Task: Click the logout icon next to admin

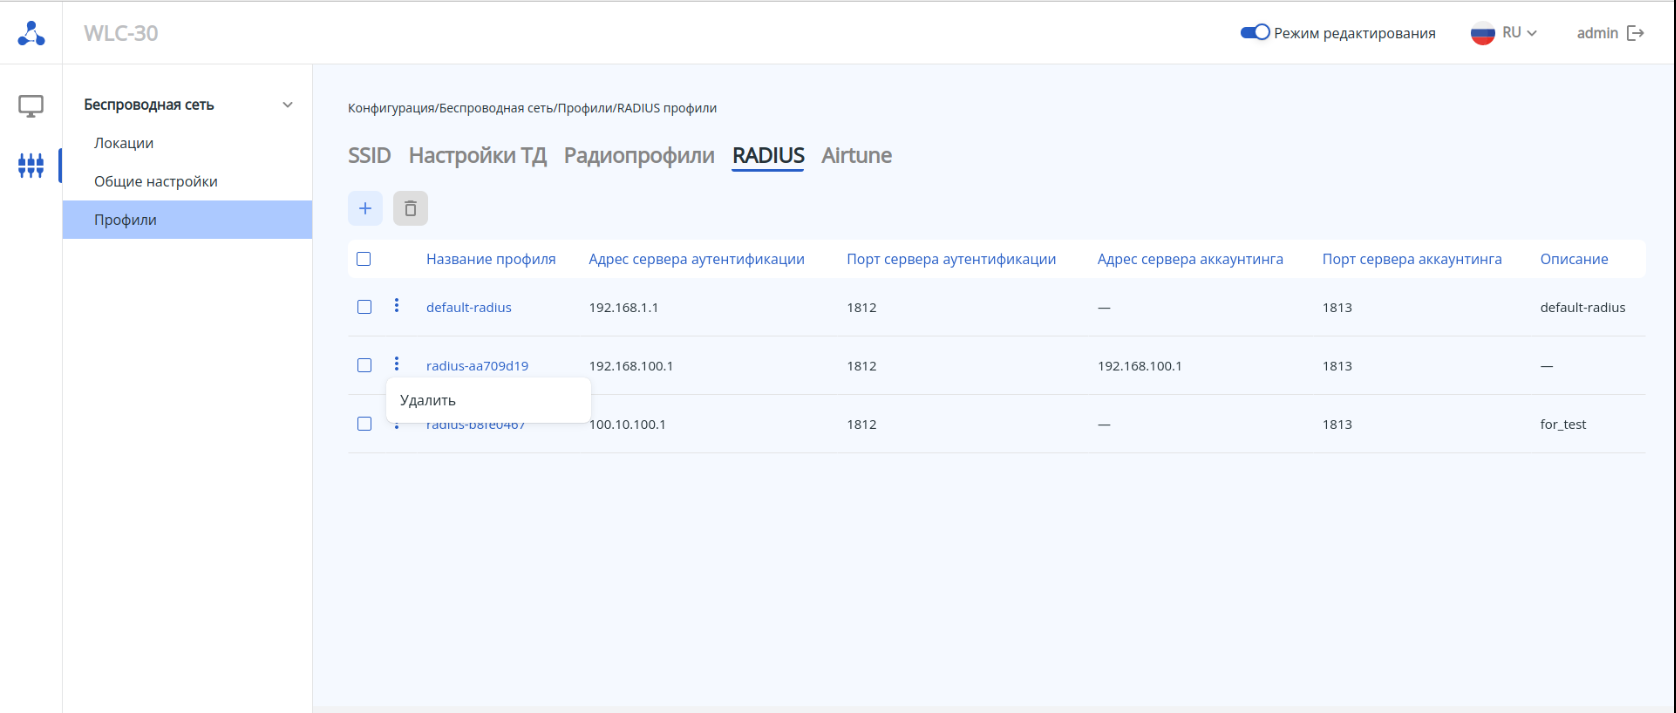Action: click(1636, 33)
